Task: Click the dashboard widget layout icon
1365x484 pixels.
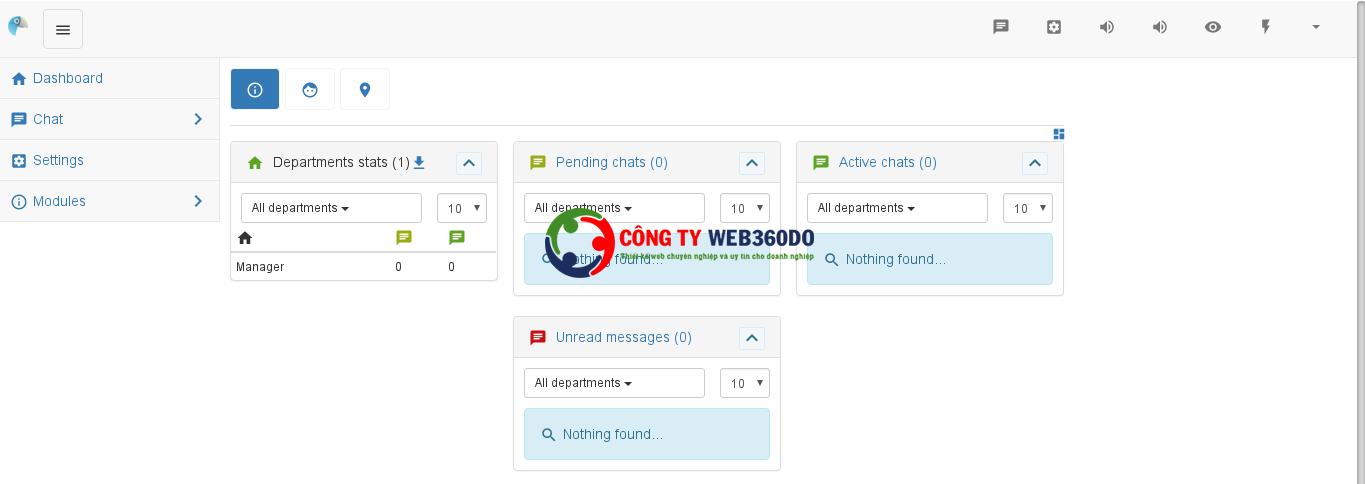Action: coord(1059,134)
